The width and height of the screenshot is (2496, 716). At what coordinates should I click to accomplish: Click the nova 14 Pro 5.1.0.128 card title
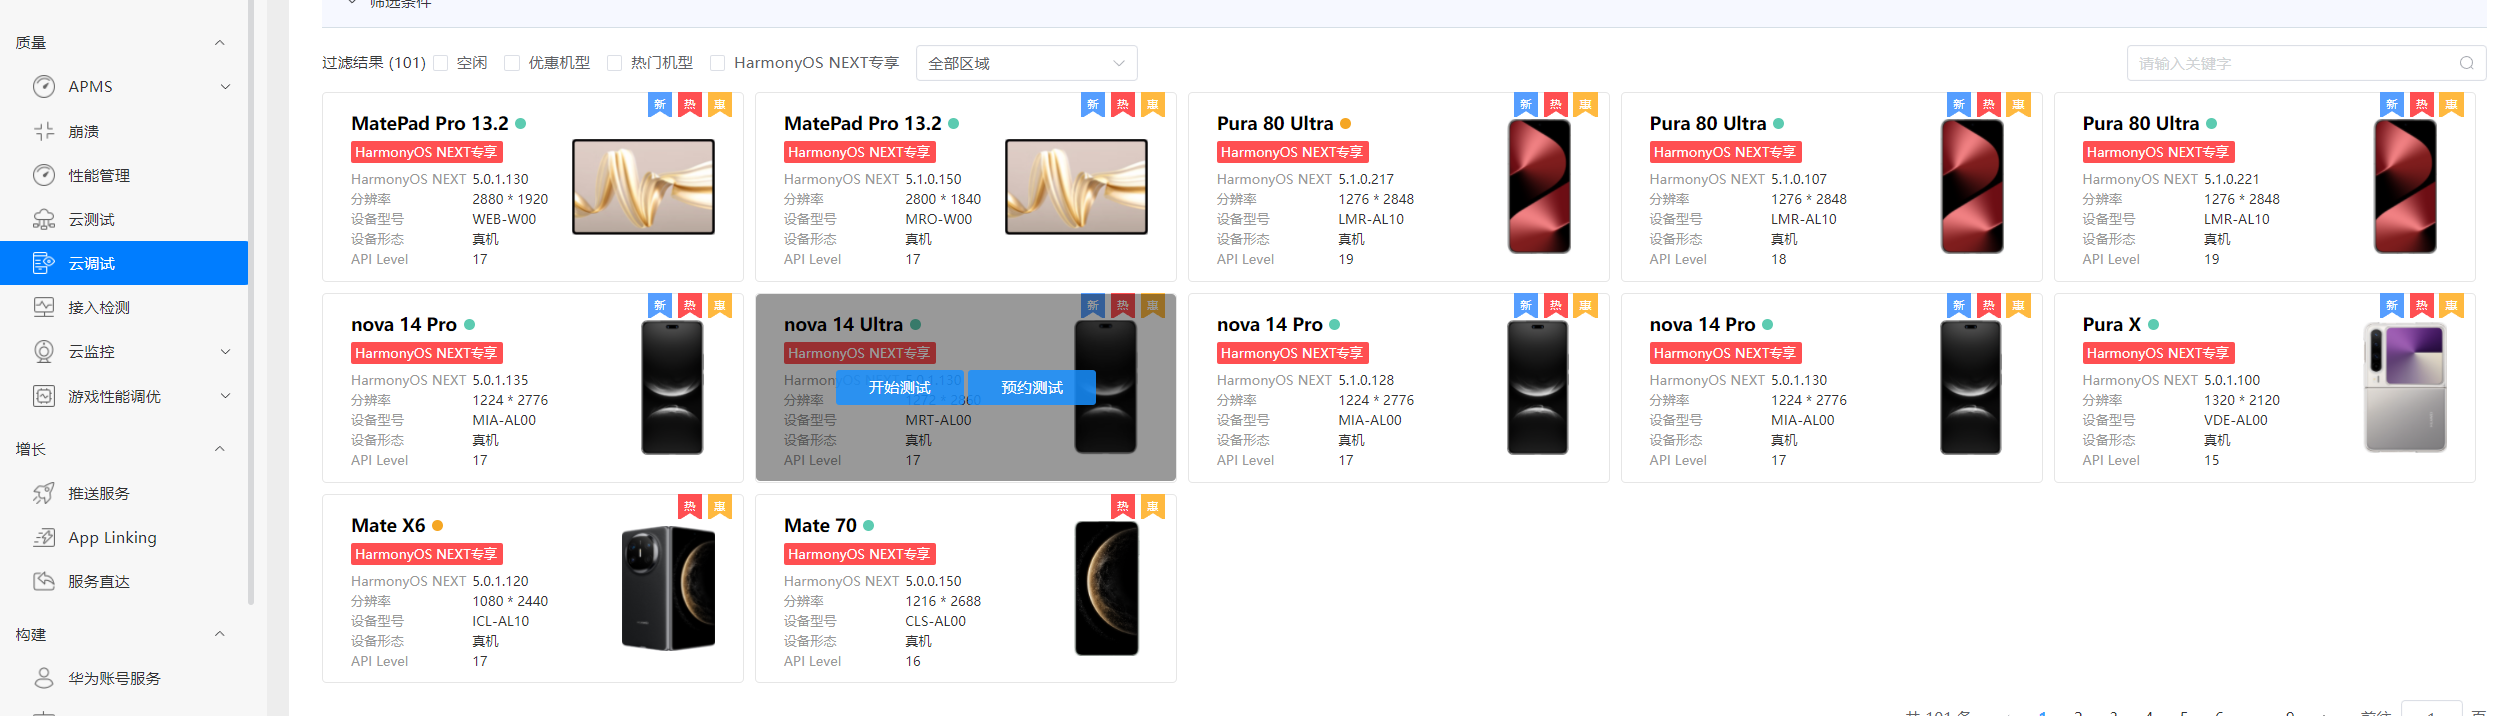coord(1269,325)
